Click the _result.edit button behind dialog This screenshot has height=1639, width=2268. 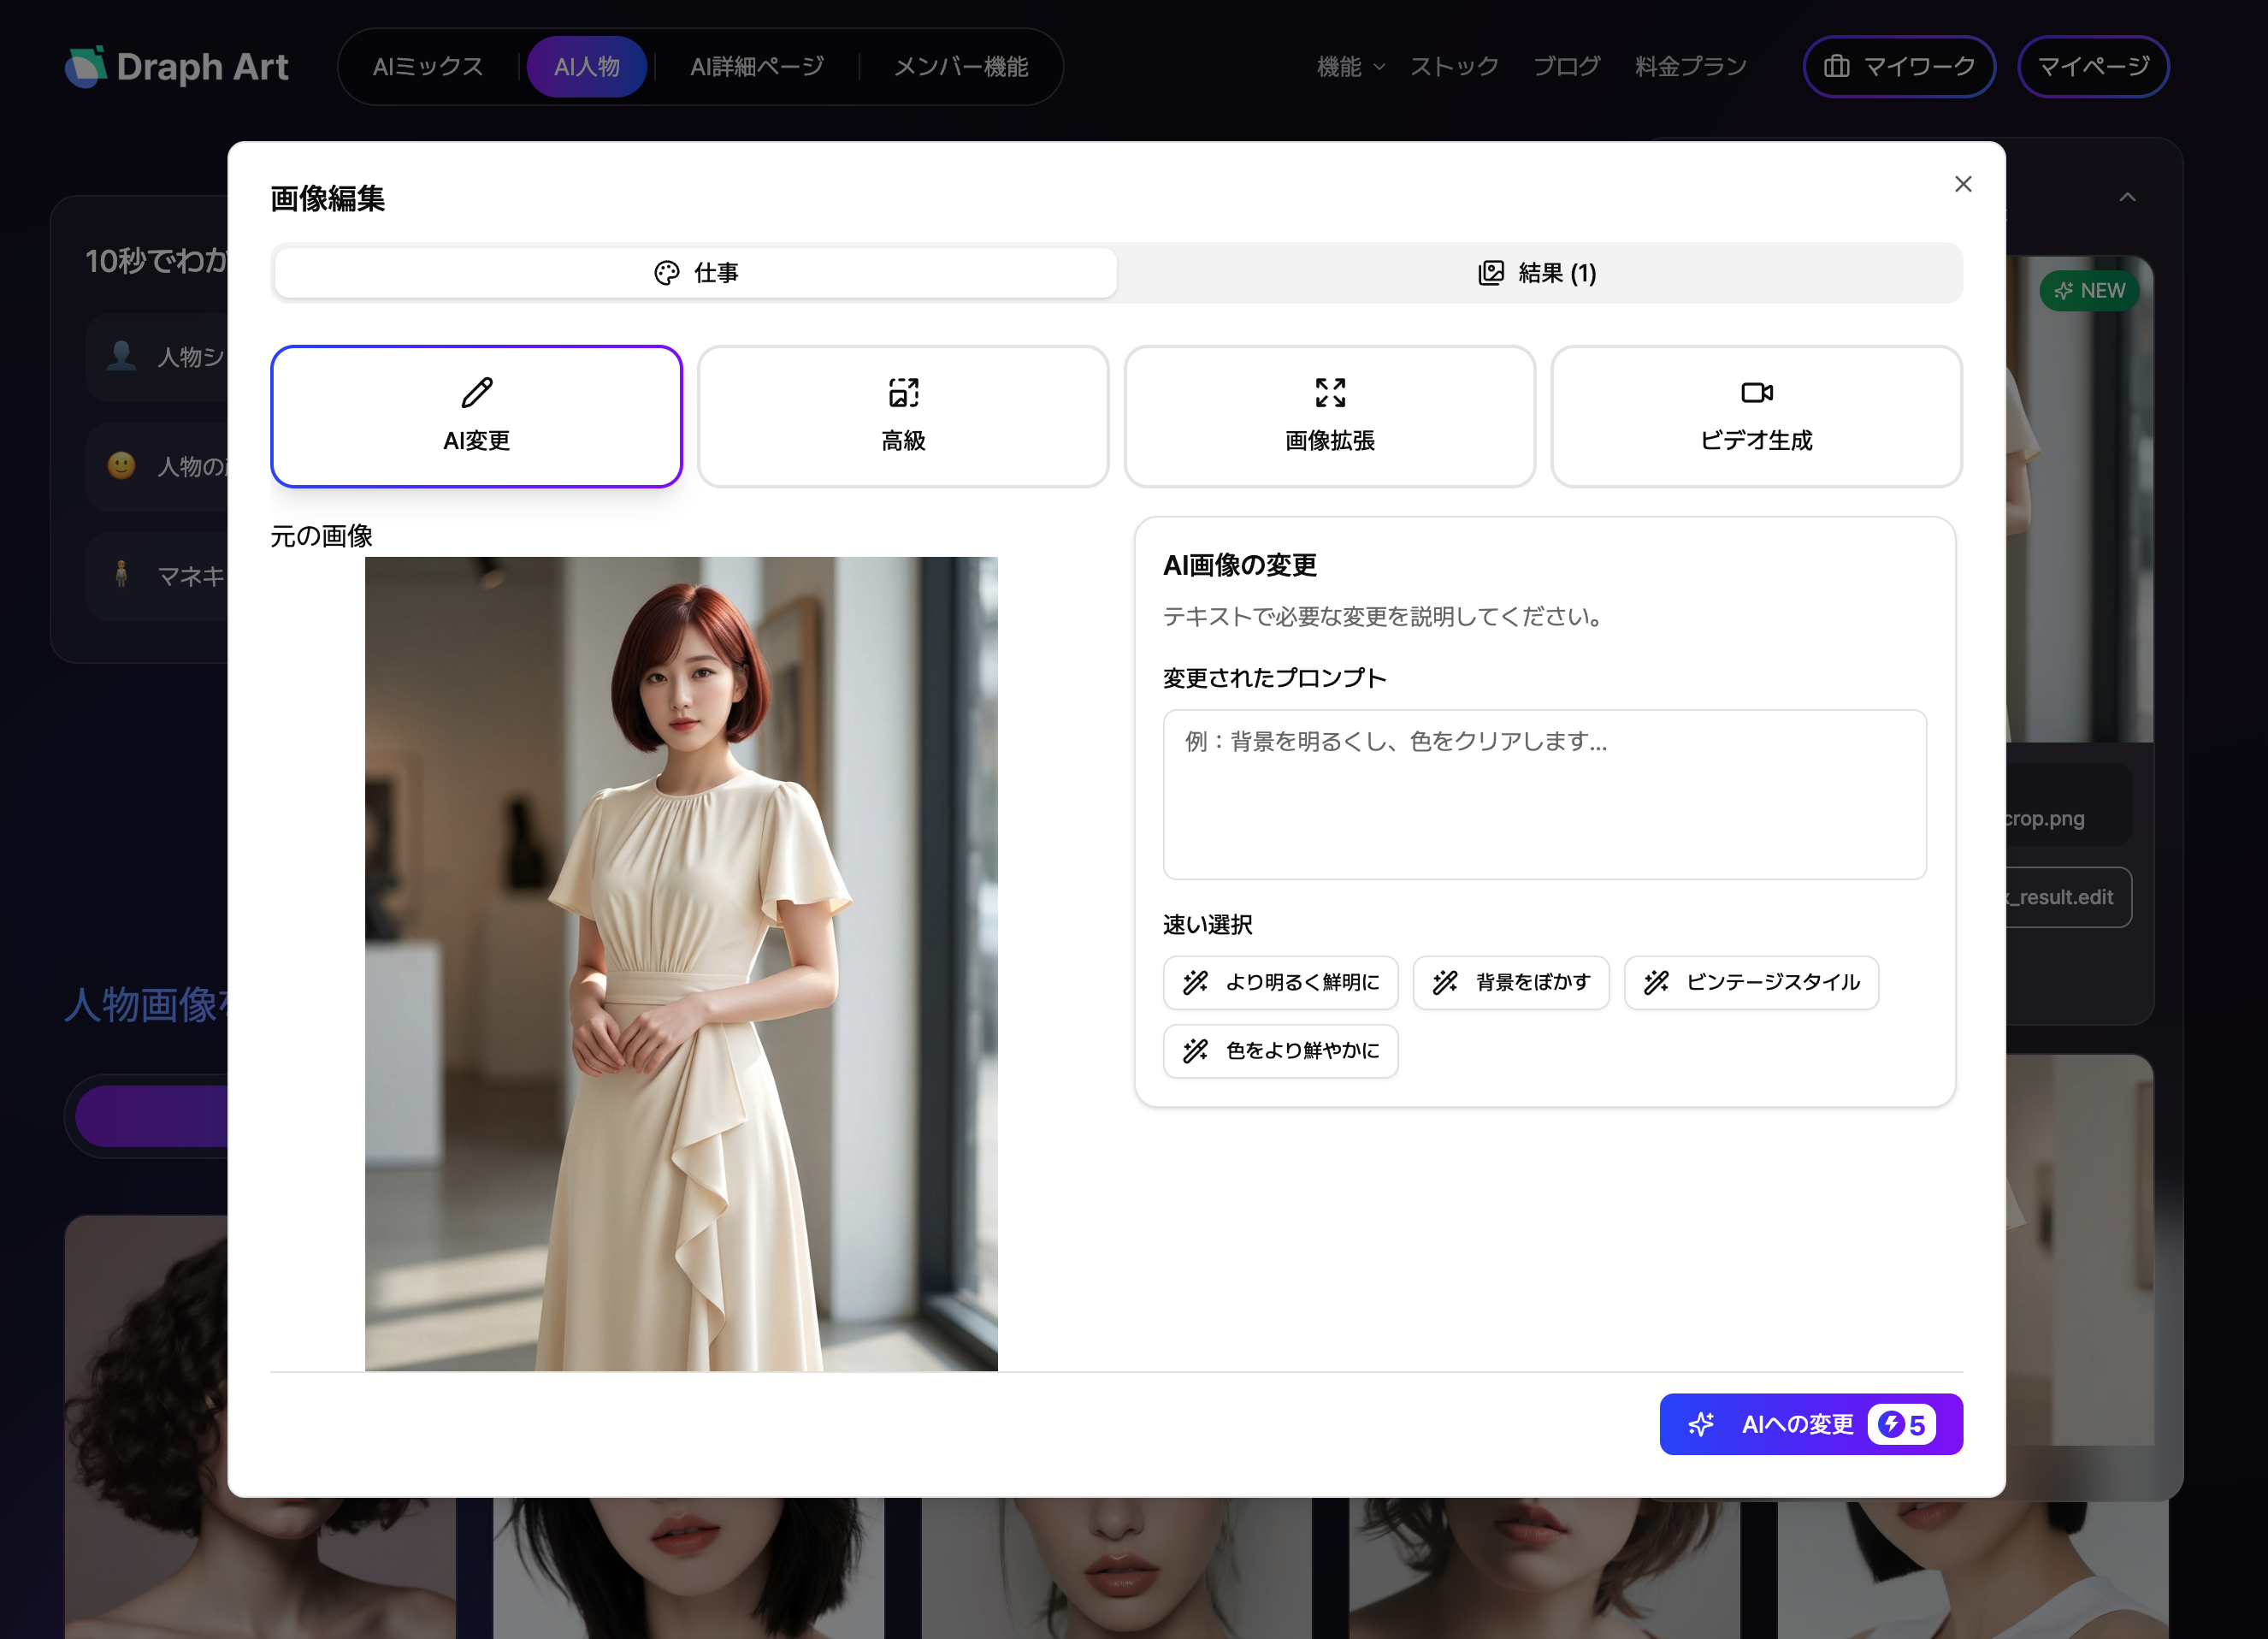(x=2068, y=897)
